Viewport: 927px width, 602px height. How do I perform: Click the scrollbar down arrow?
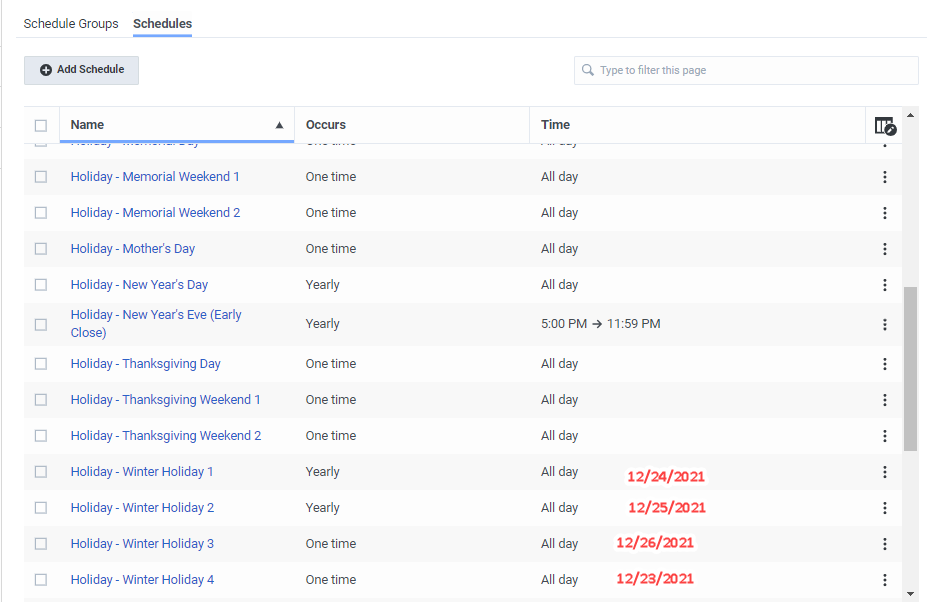[x=910, y=594]
